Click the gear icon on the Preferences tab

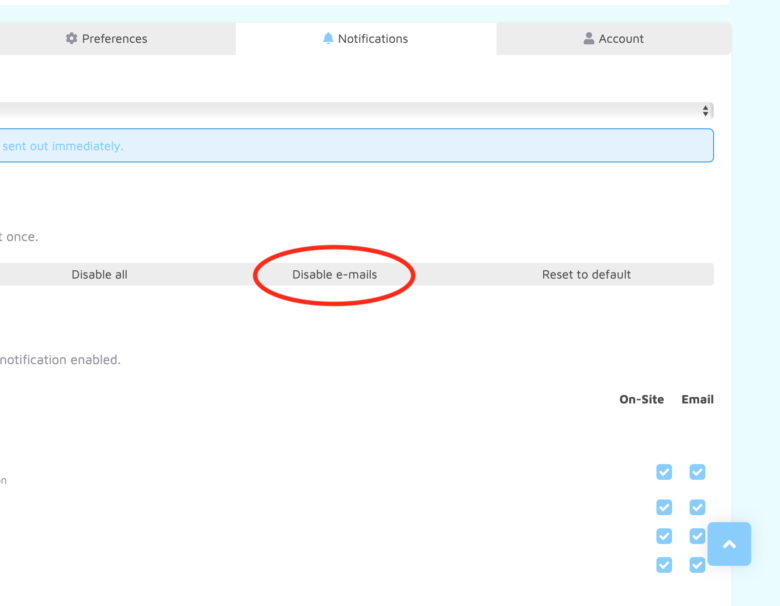click(x=71, y=39)
